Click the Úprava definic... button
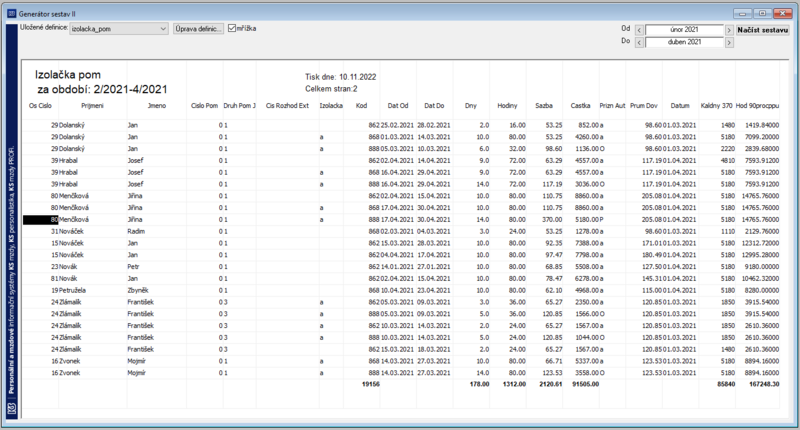Image resolution: width=800 pixels, height=430 pixels. (x=198, y=29)
